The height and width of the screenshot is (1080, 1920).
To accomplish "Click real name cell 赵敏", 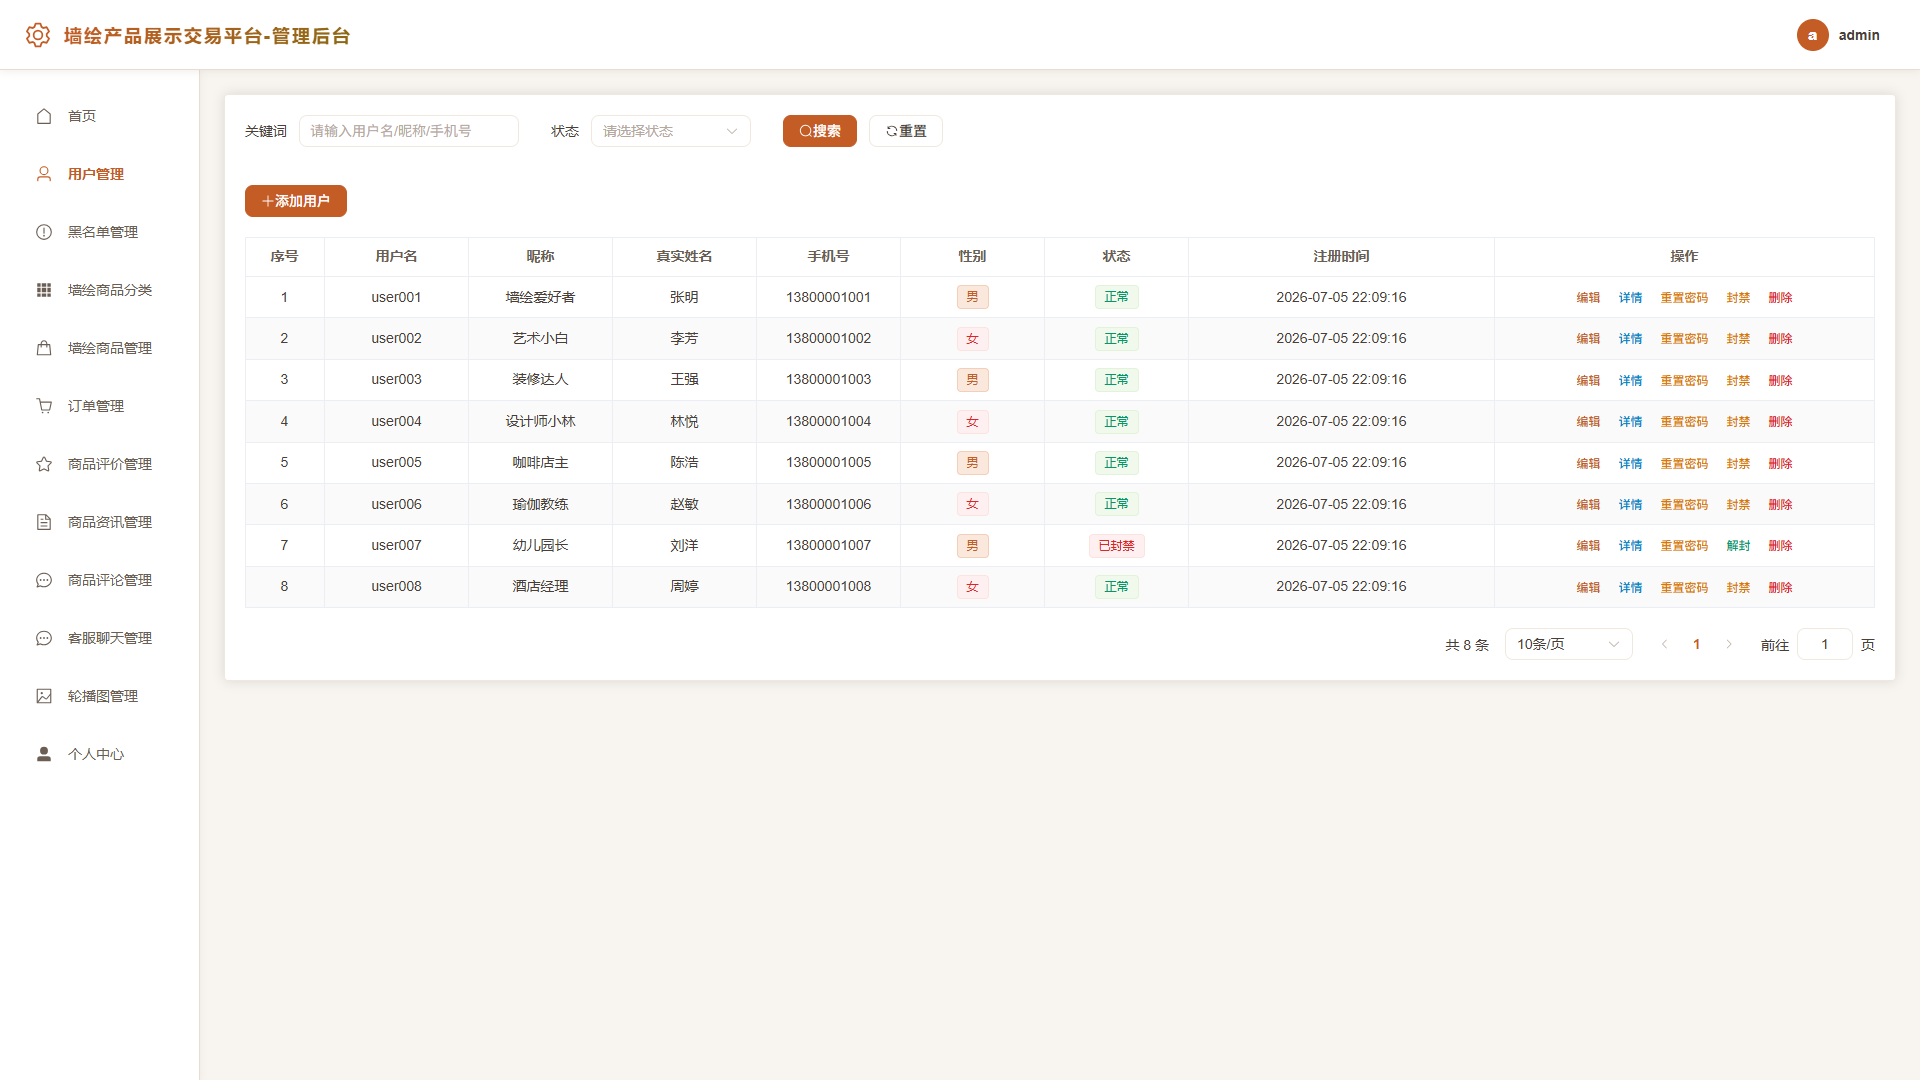I will pyautogui.click(x=684, y=504).
